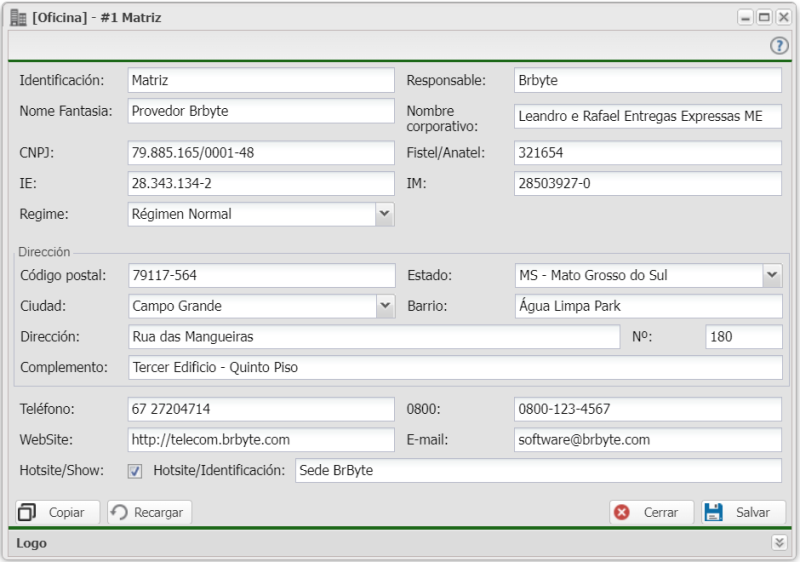The height and width of the screenshot is (562, 800).
Task: Expand the Ciudad dropdown
Action: pyautogui.click(x=385, y=306)
